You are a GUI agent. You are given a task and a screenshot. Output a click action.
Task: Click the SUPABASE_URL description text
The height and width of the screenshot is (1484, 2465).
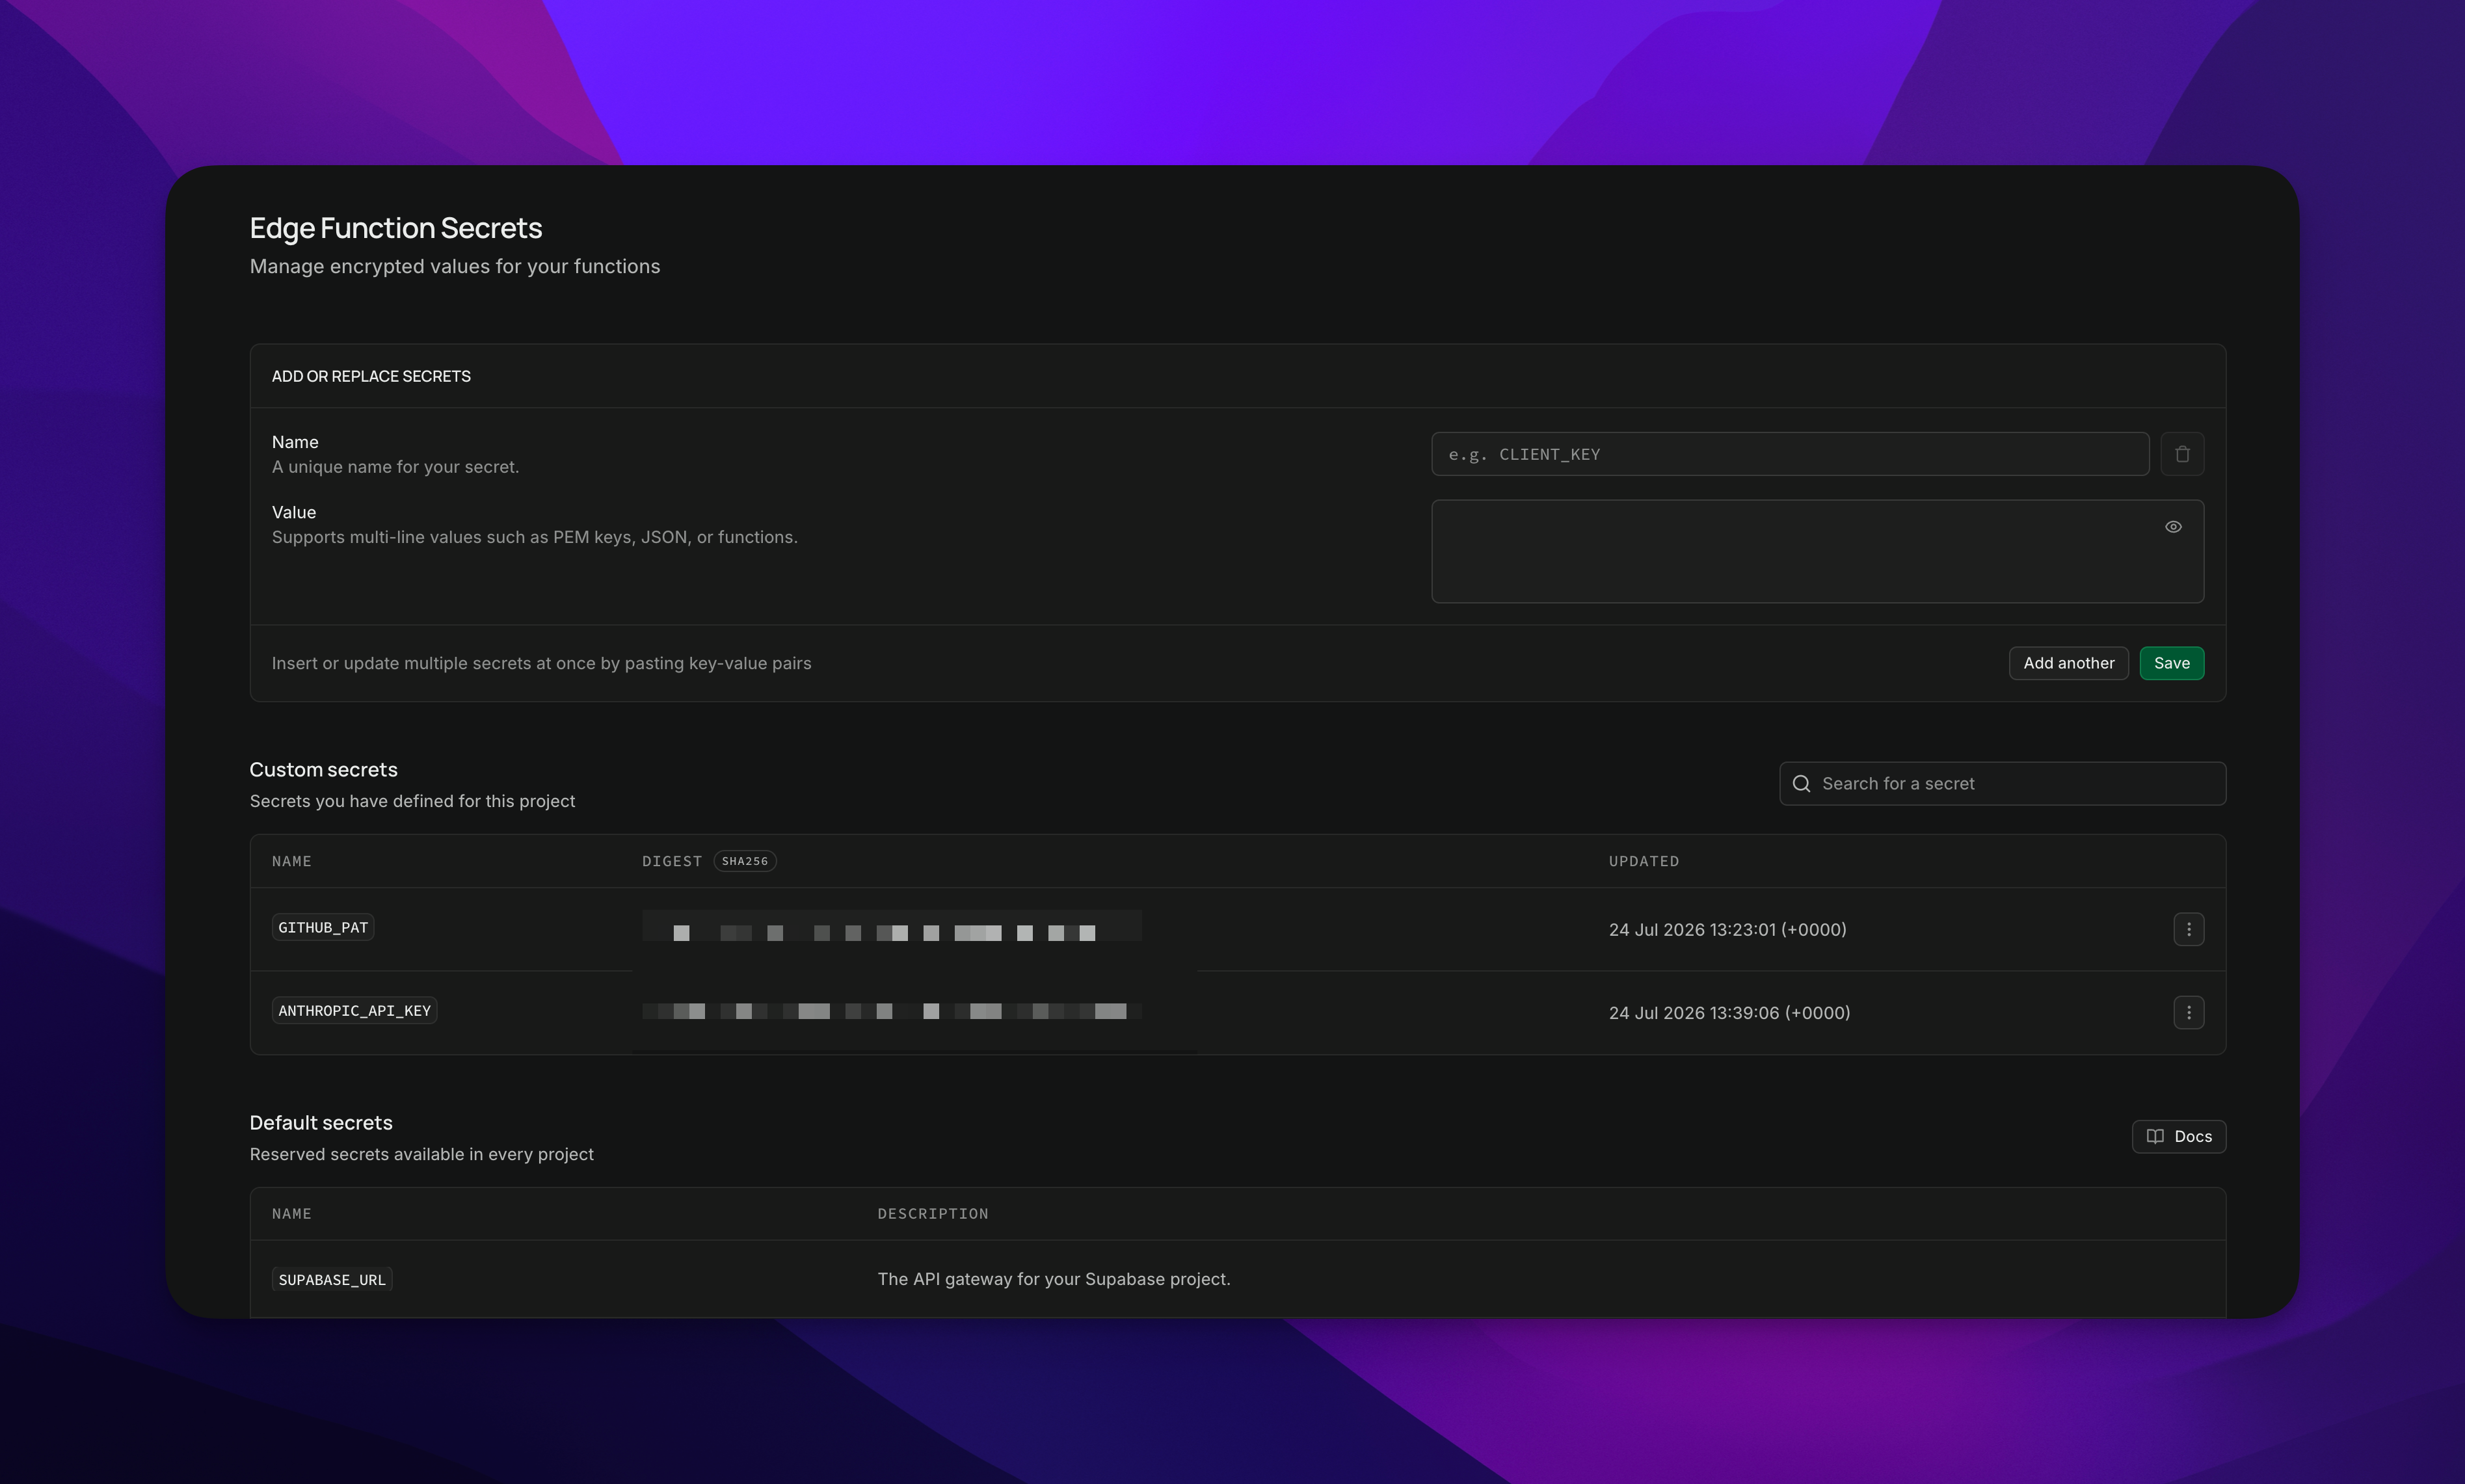(x=1053, y=1279)
